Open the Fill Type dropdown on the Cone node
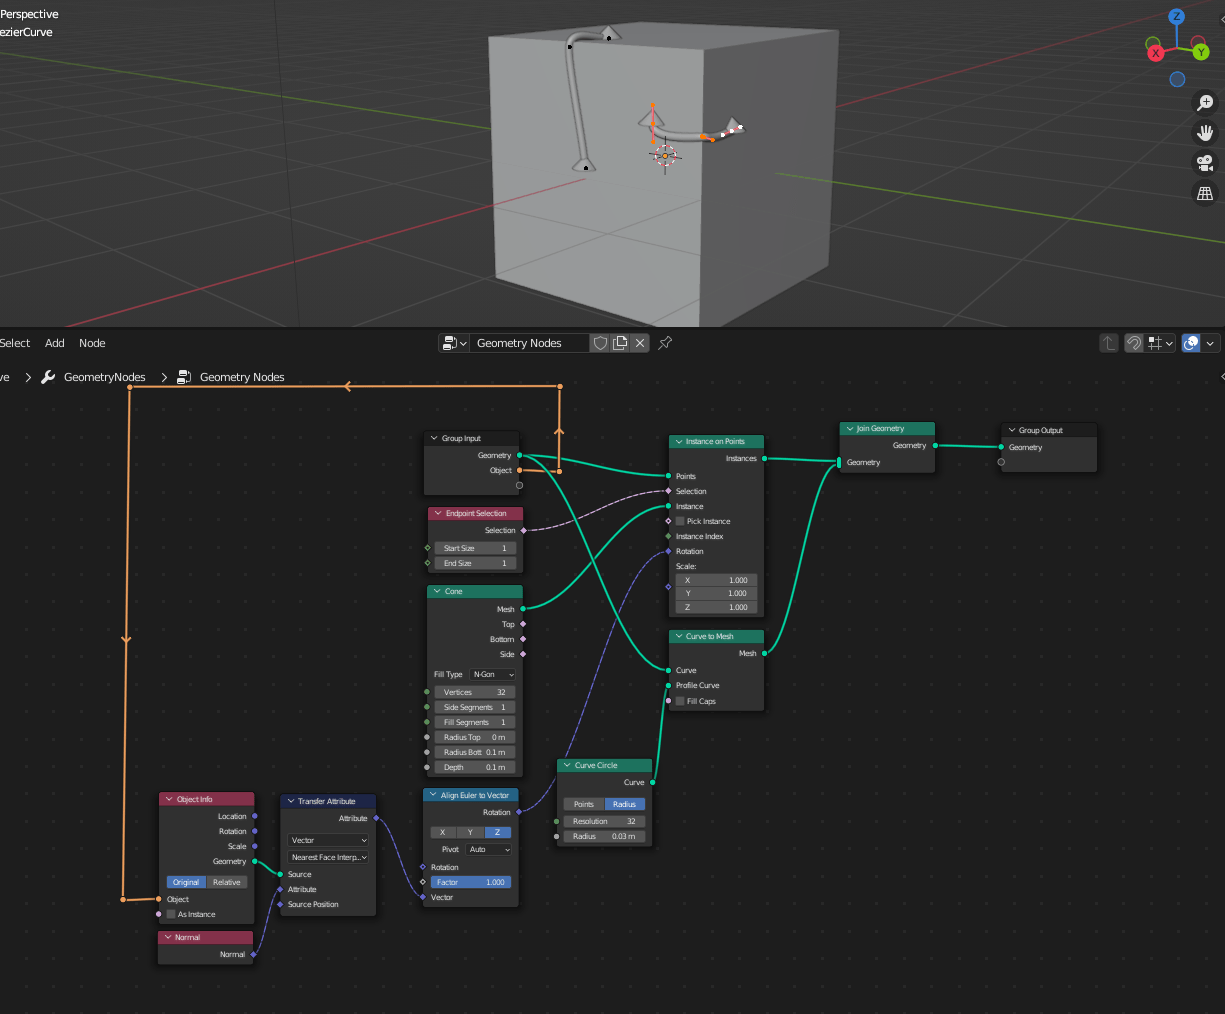This screenshot has width=1225, height=1014. coord(491,674)
